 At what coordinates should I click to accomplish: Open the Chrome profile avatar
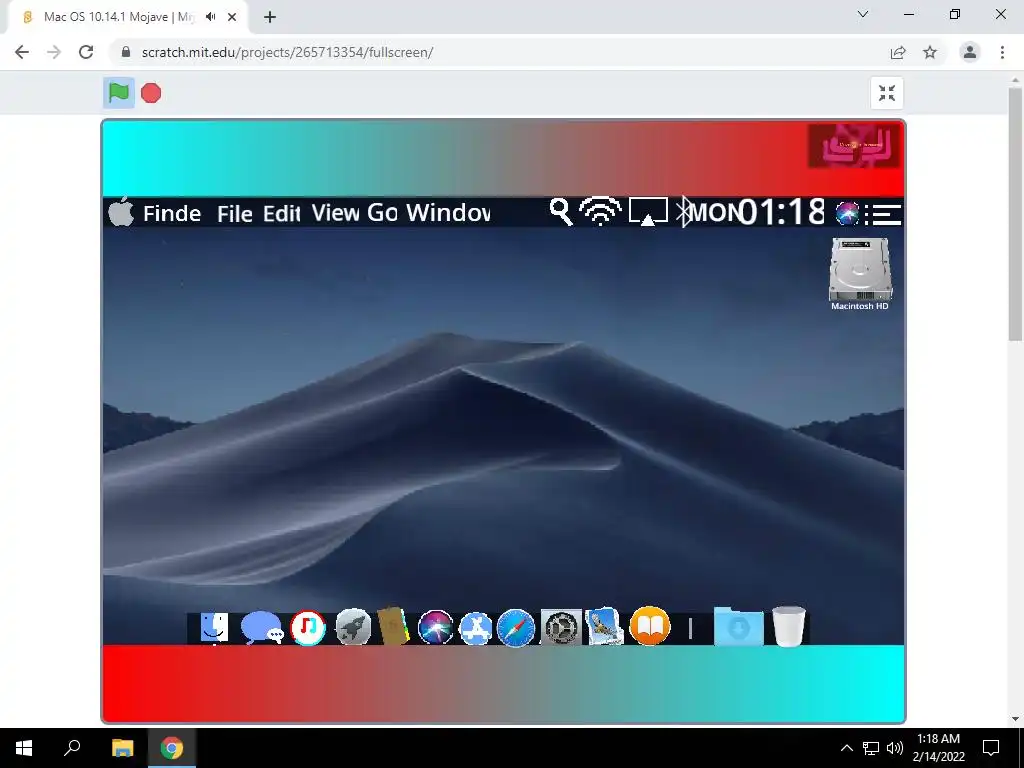[x=970, y=52]
